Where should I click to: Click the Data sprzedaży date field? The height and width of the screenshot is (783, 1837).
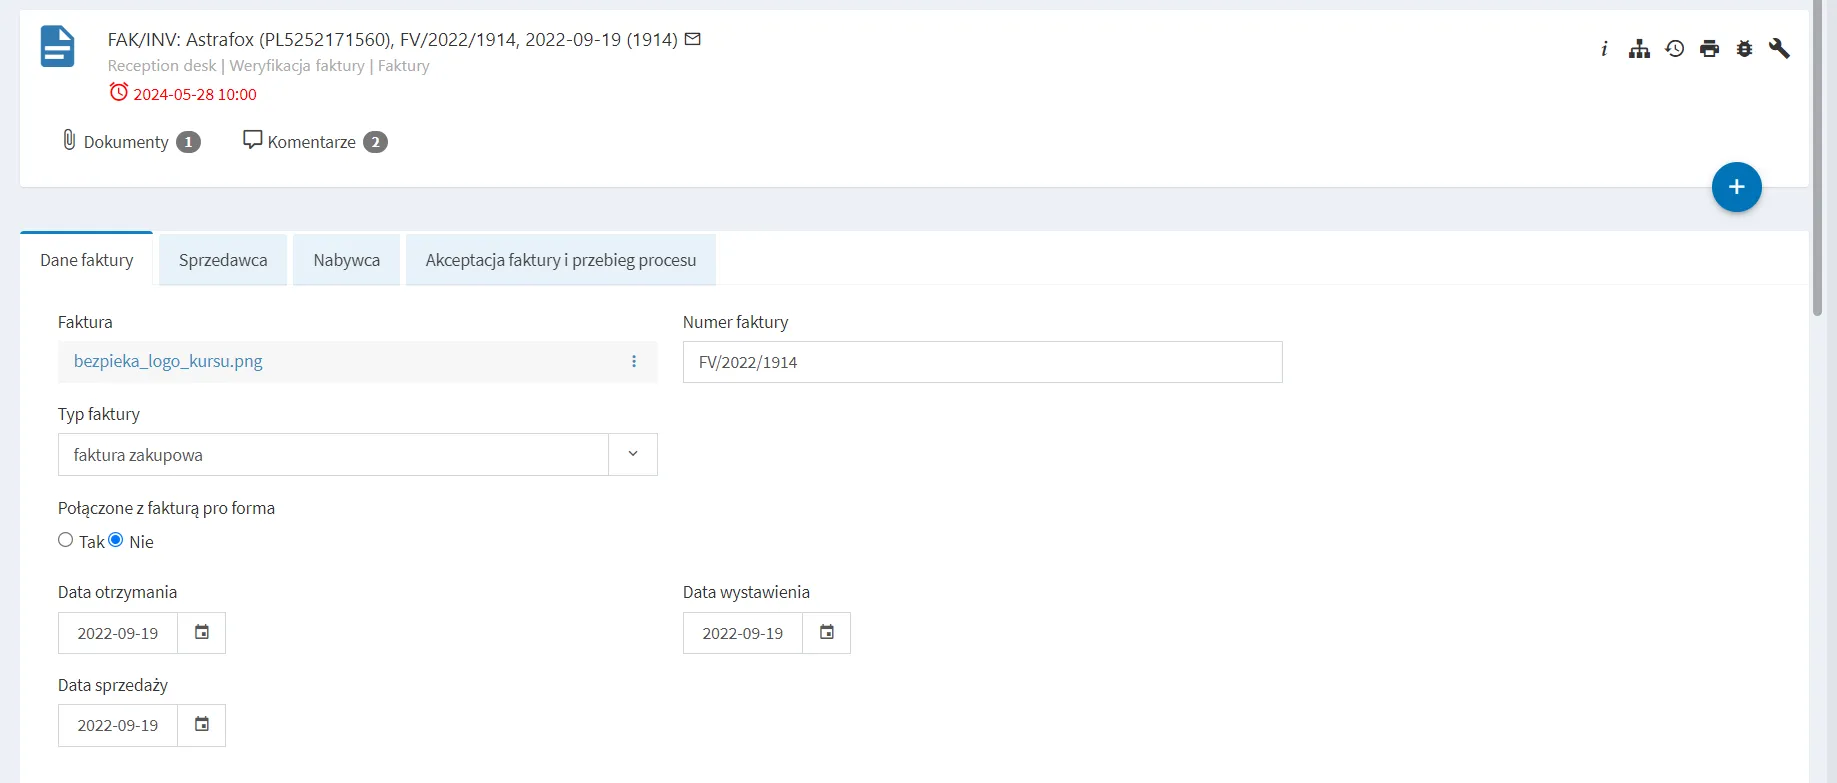(x=118, y=725)
